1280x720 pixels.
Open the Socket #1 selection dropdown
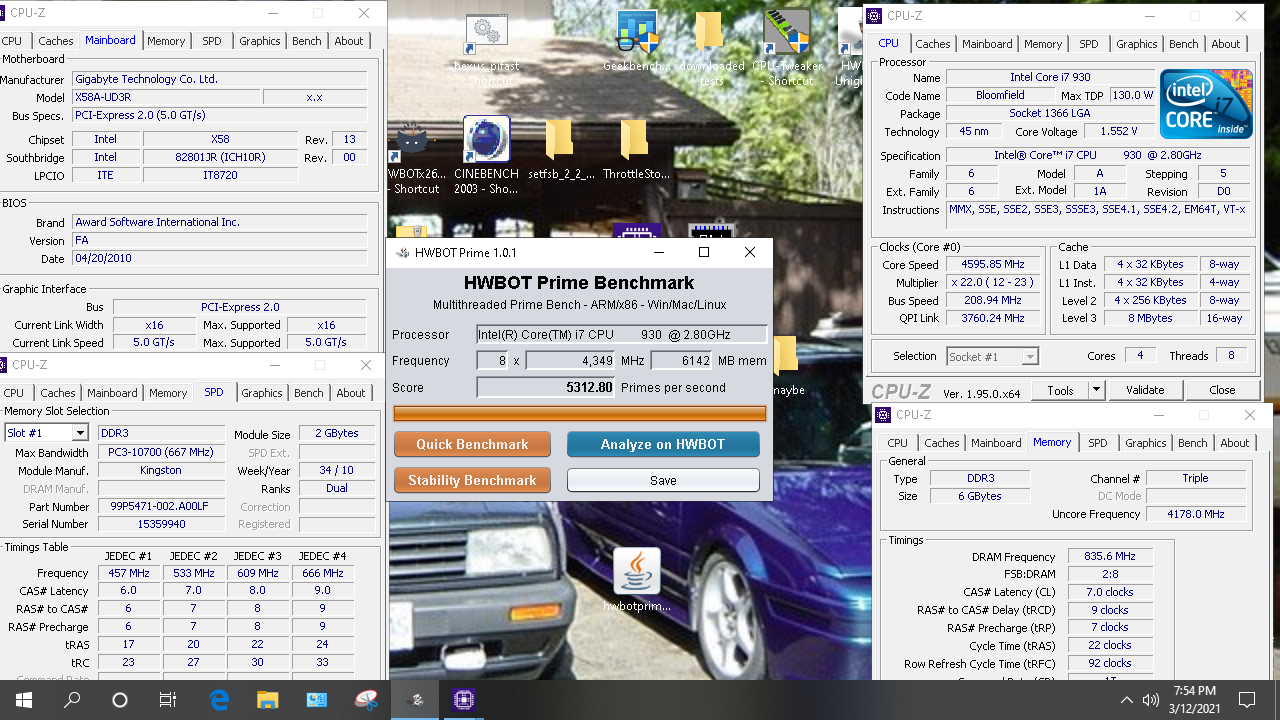pyautogui.click(x=993, y=356)
